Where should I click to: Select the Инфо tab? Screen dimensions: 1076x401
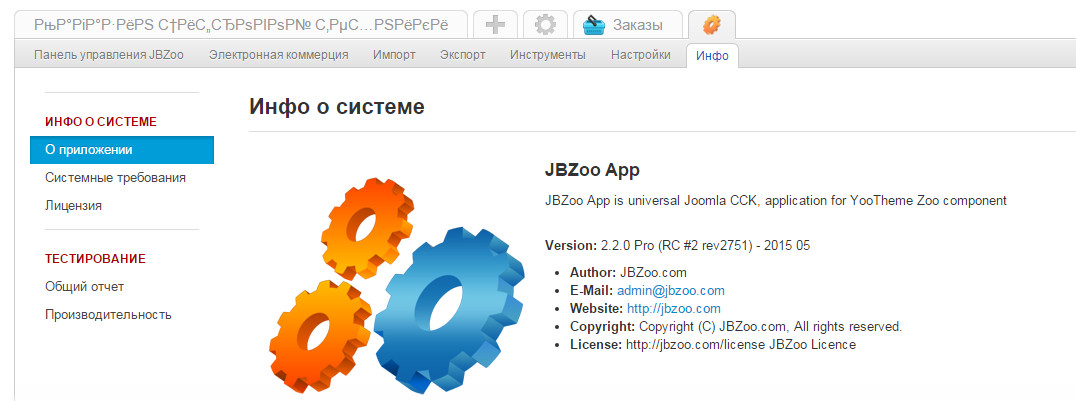(712, 56)
